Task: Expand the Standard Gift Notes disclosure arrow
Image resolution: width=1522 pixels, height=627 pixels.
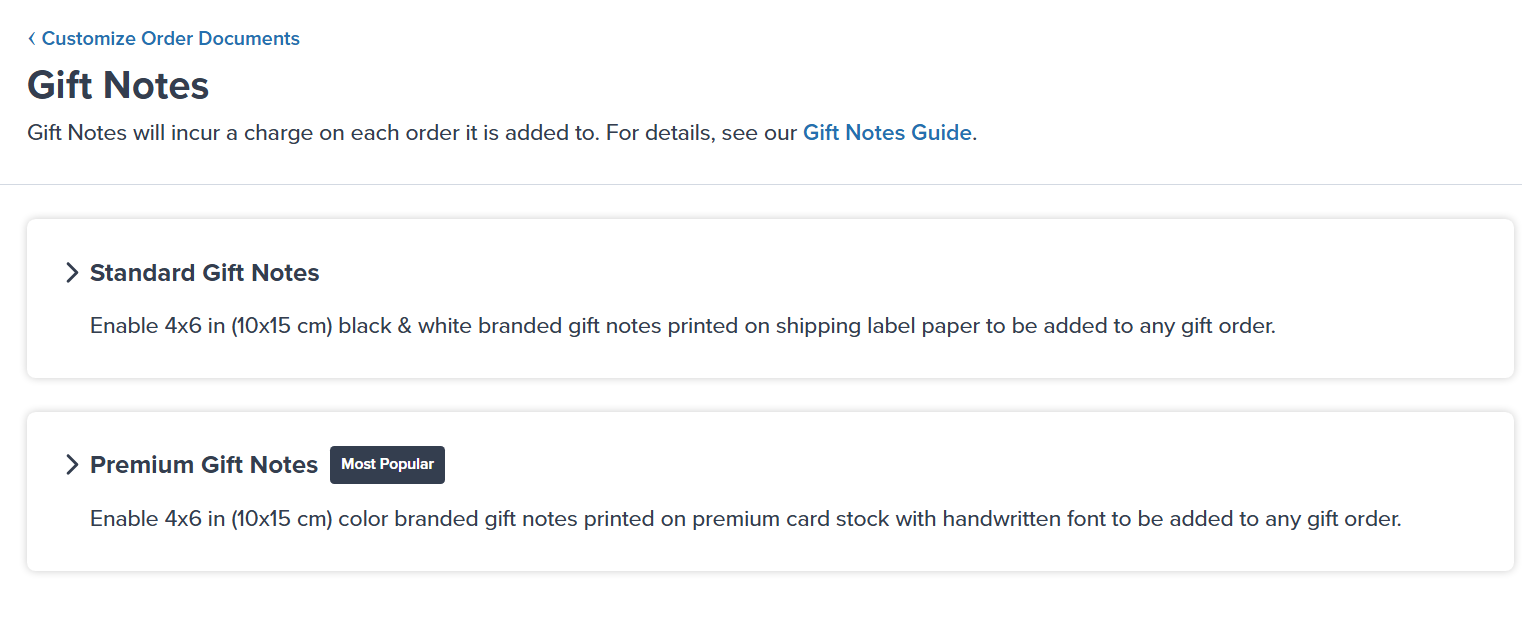Action: point(71,271)
